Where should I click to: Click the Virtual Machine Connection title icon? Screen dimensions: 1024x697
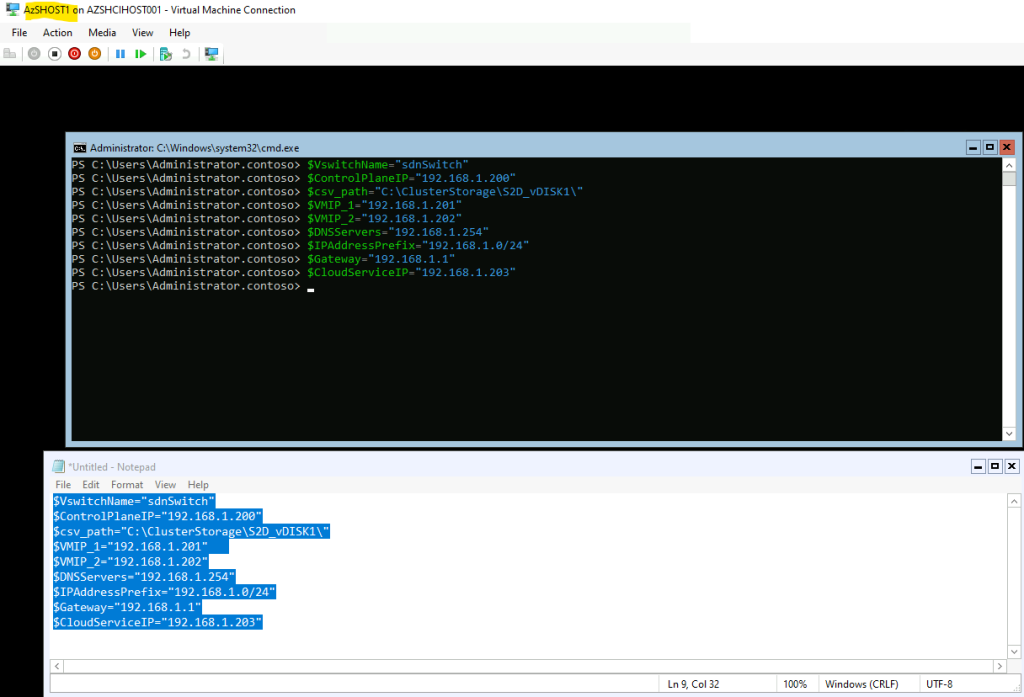point(12,10)
